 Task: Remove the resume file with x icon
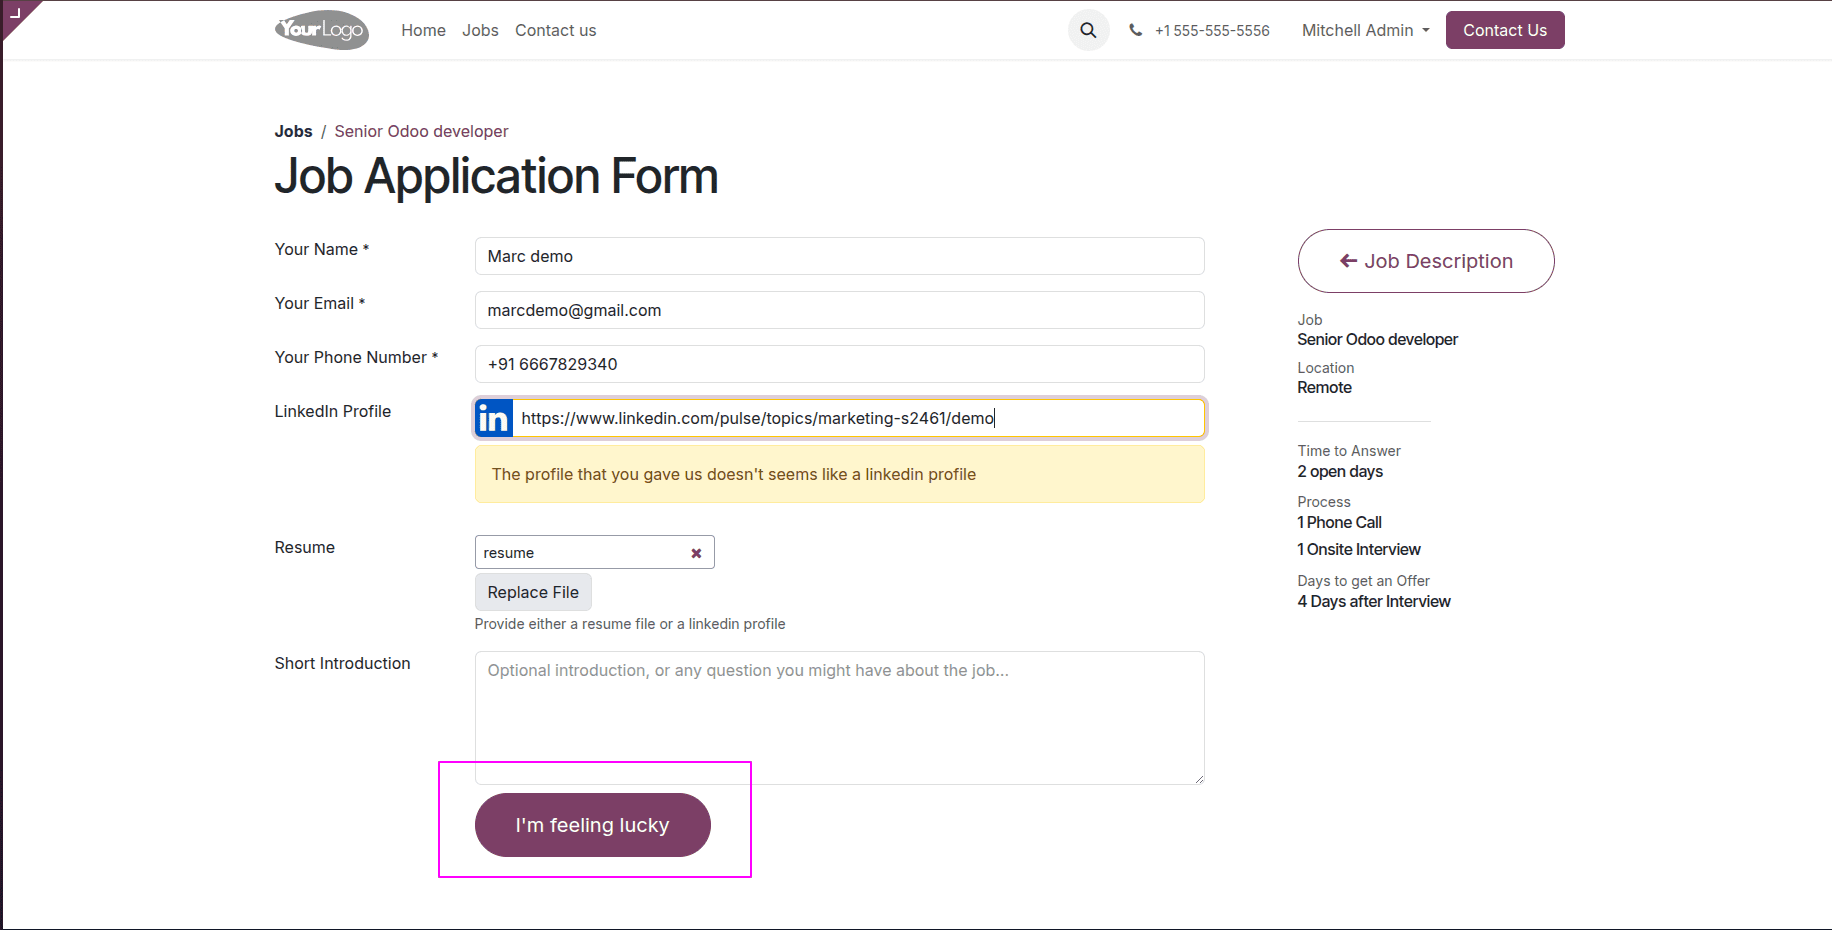click(x=696, y=553)
